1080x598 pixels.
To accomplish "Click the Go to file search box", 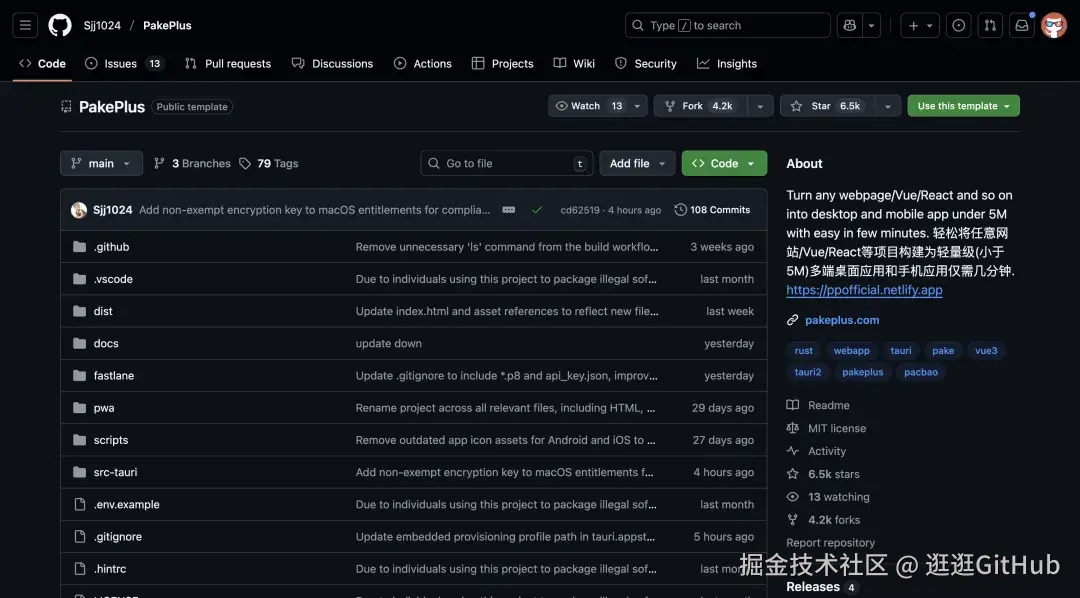I will coord(506,163).
